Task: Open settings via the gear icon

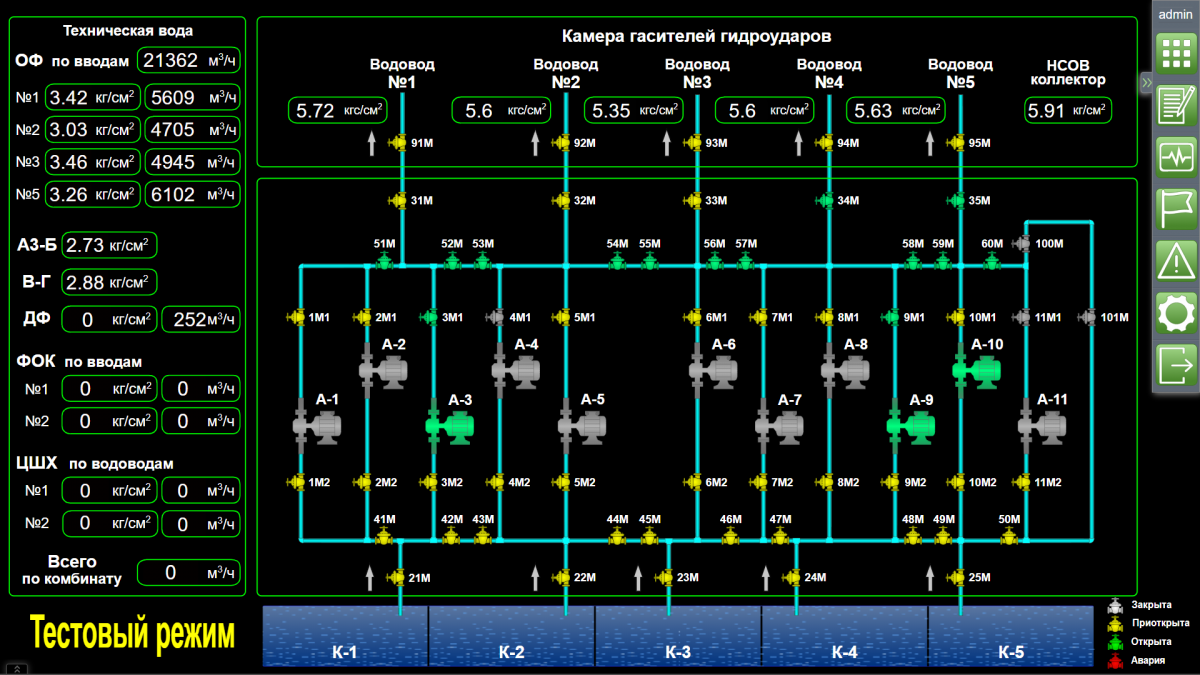Action: point(1175,314)
